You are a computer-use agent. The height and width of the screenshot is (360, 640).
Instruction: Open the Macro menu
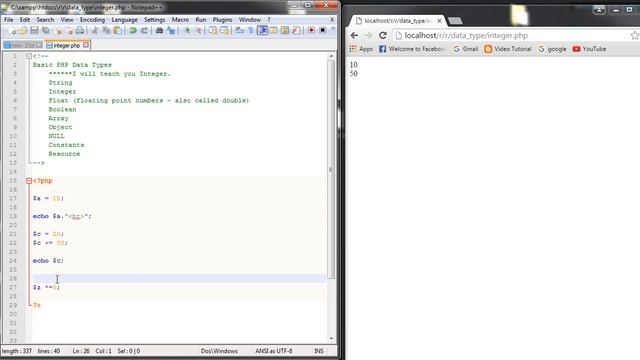180,20
